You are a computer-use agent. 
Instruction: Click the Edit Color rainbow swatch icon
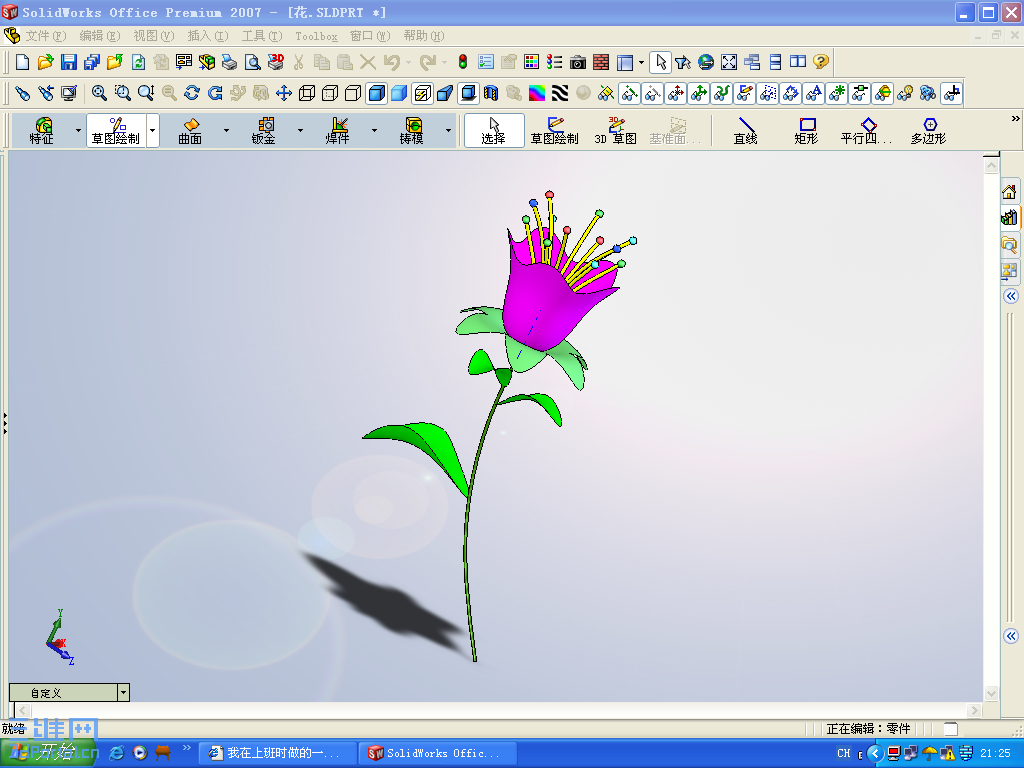coord(536,93)
